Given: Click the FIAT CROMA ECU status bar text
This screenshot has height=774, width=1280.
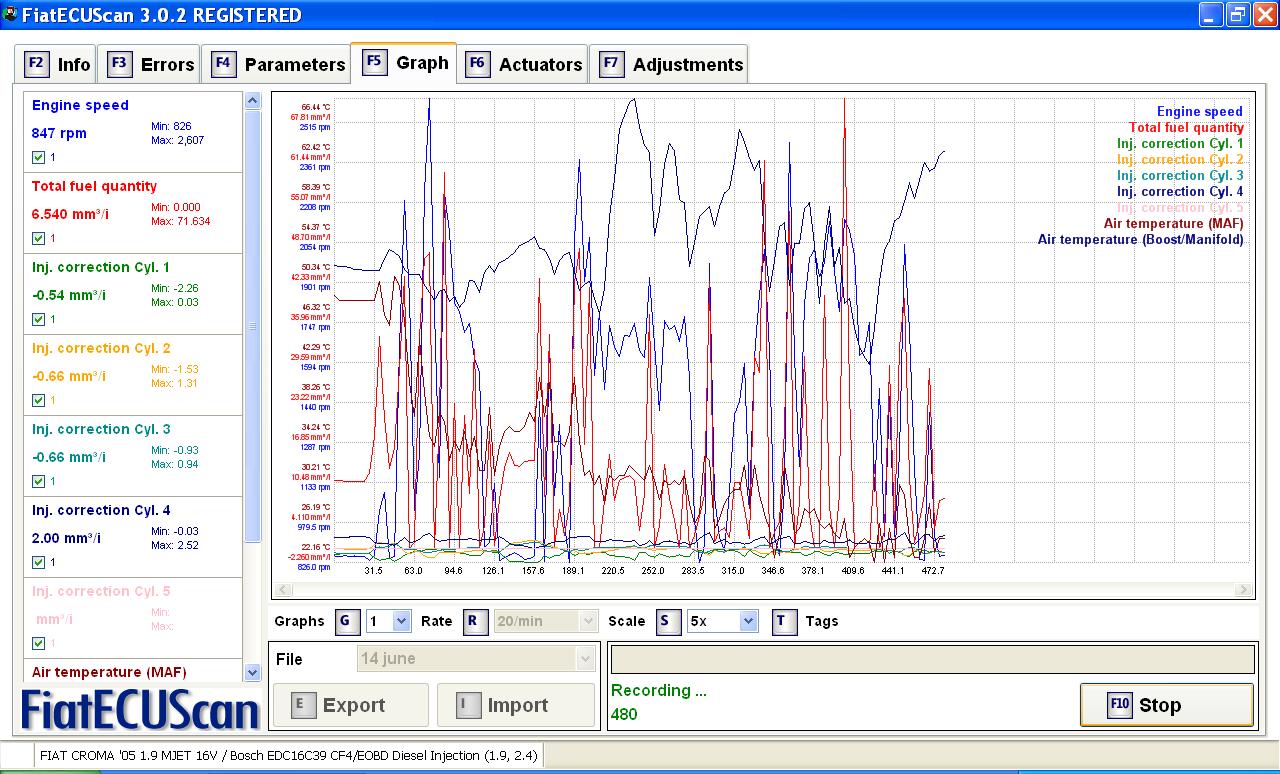Looking at the screenshot, I should [289, 756].
